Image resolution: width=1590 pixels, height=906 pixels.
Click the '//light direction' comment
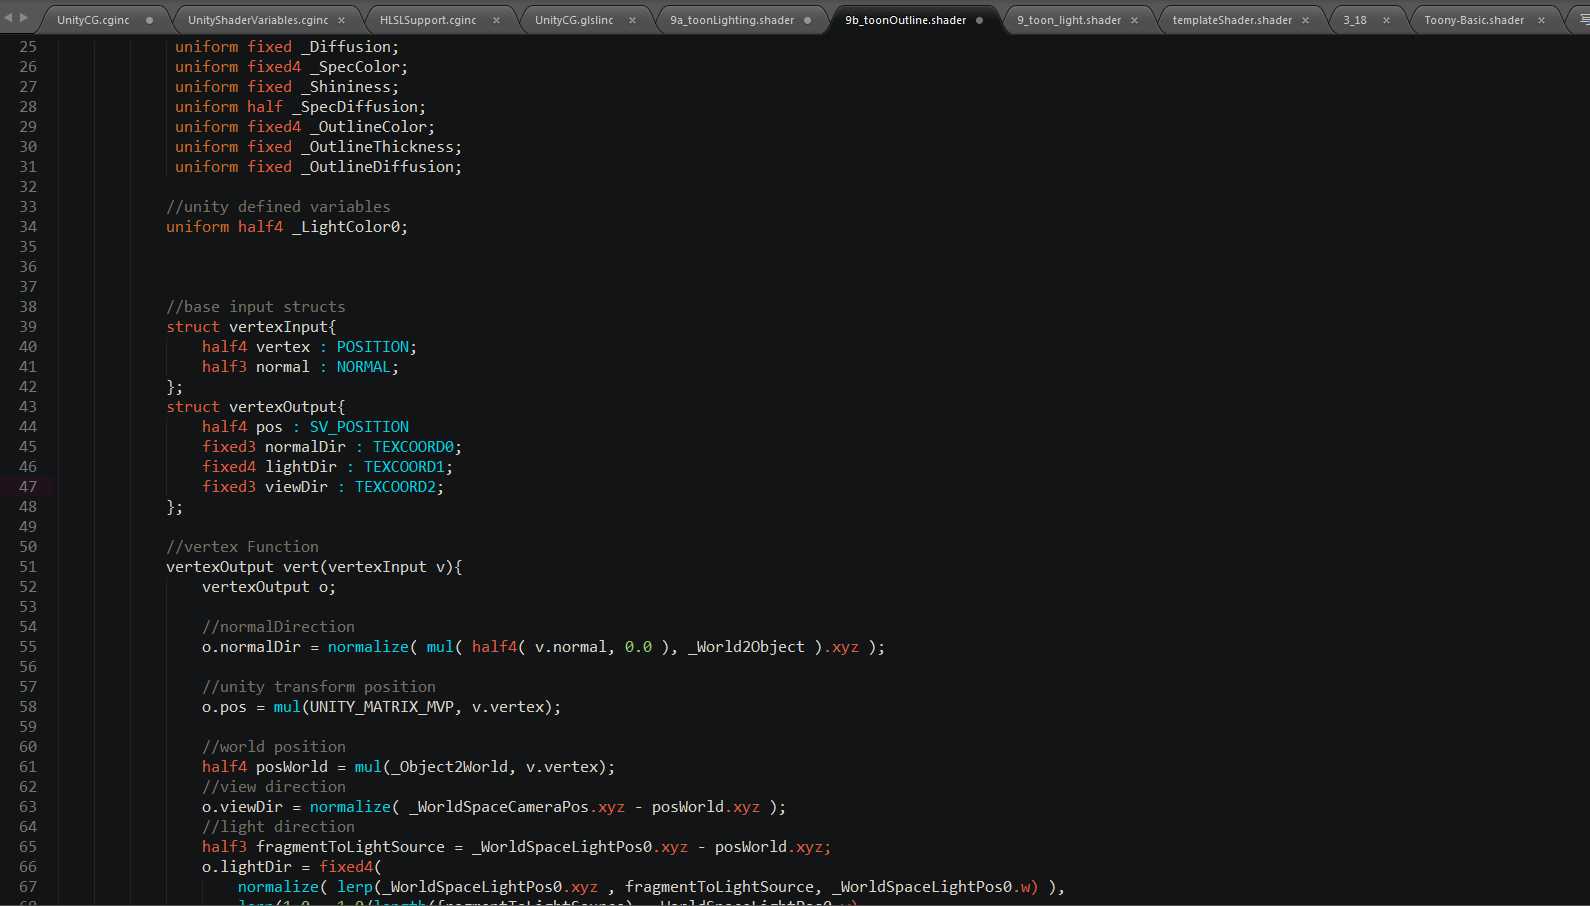coord(278,827)
